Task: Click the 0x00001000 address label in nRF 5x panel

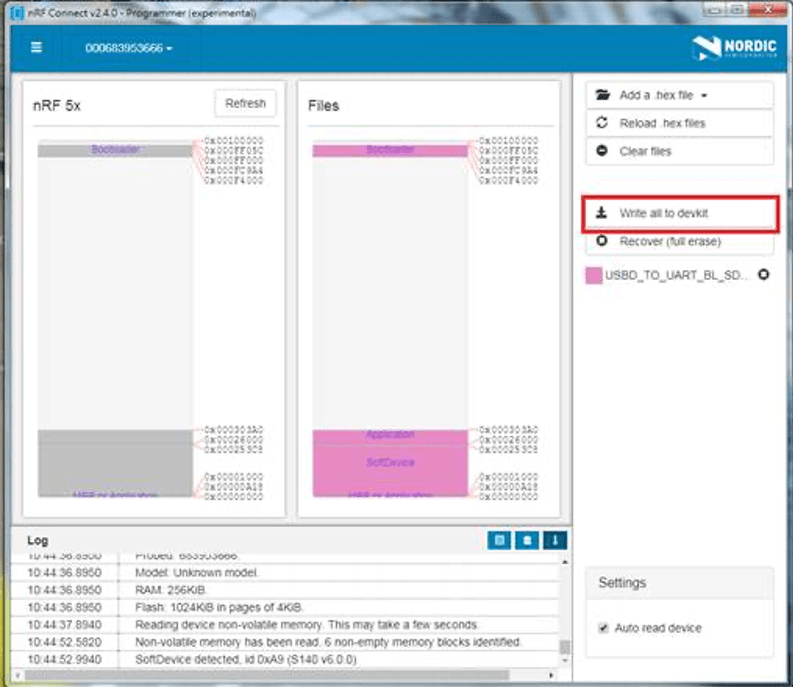Action: pyautogui.click(x=234, y=477)
